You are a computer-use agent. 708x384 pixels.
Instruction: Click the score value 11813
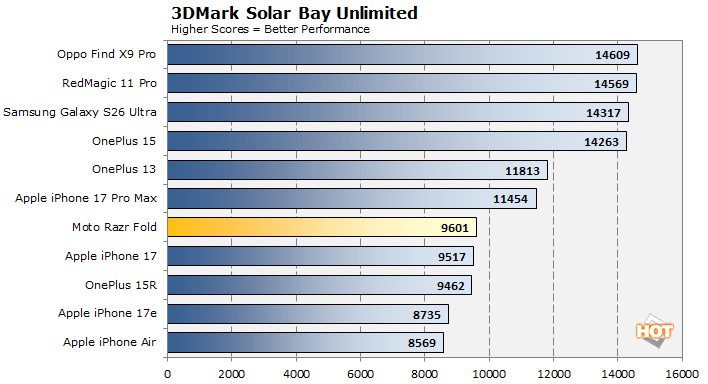point(522,171)
